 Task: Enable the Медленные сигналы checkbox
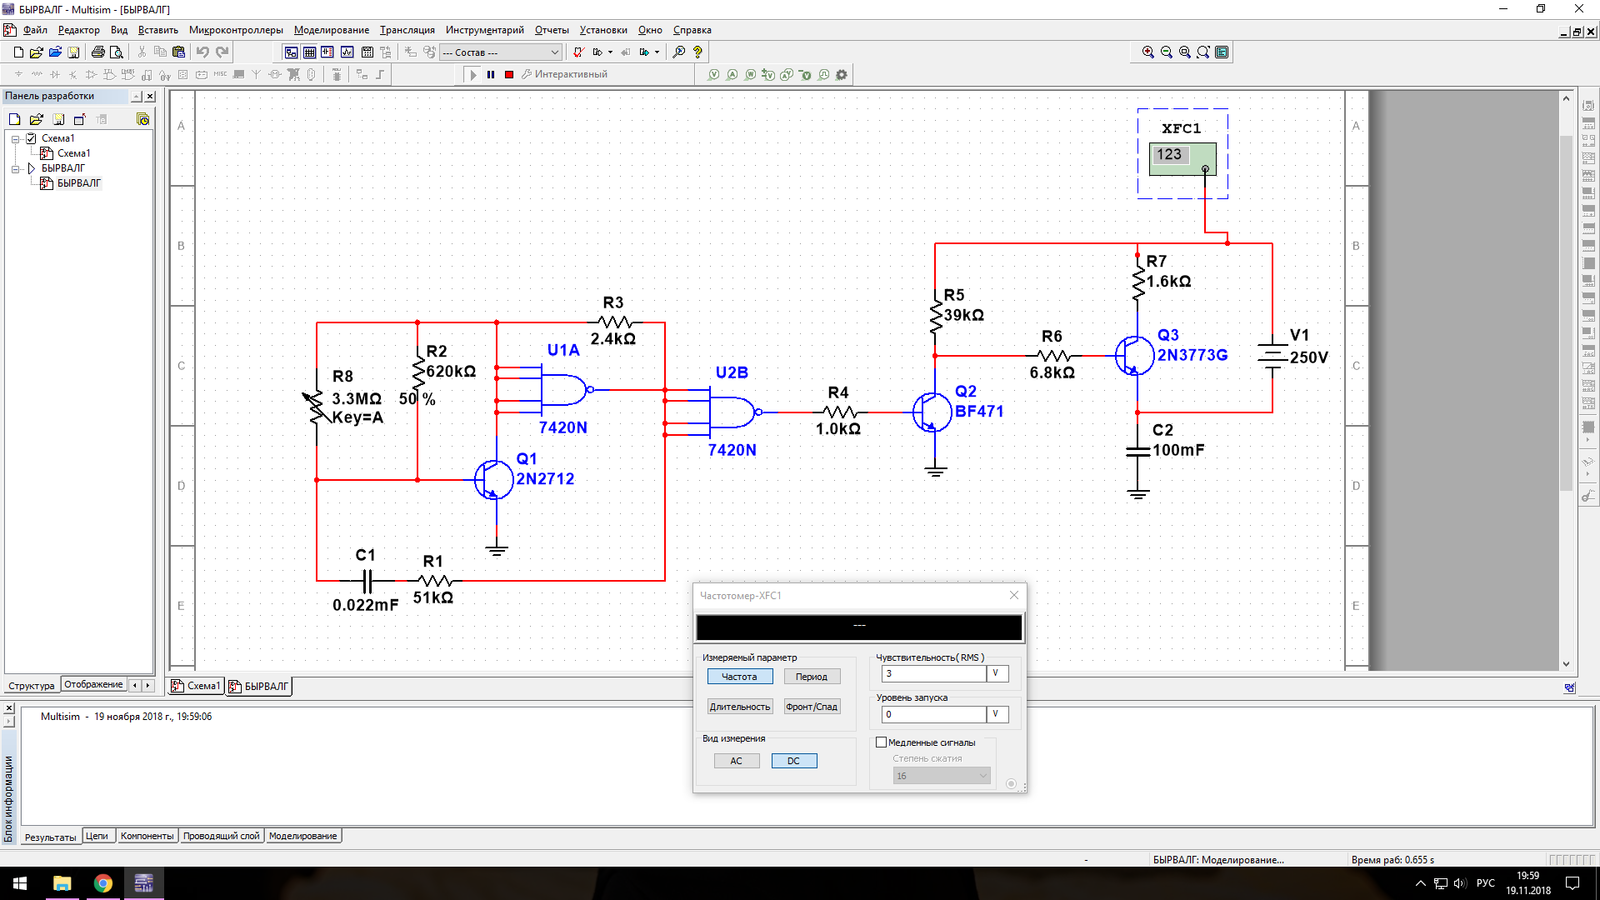[x=881, y=742]
